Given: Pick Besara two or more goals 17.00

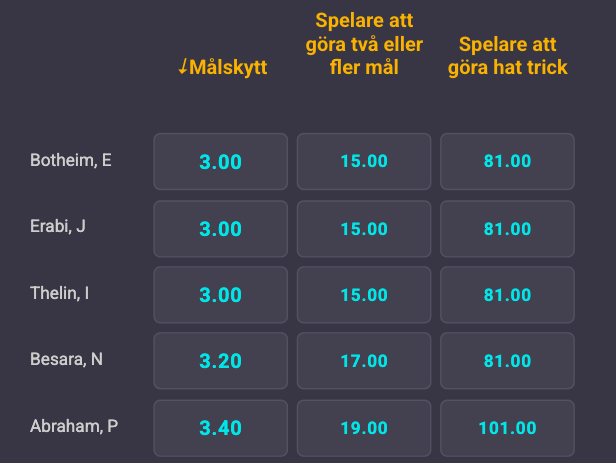Looking at the screenshot, I should [364, 361].
